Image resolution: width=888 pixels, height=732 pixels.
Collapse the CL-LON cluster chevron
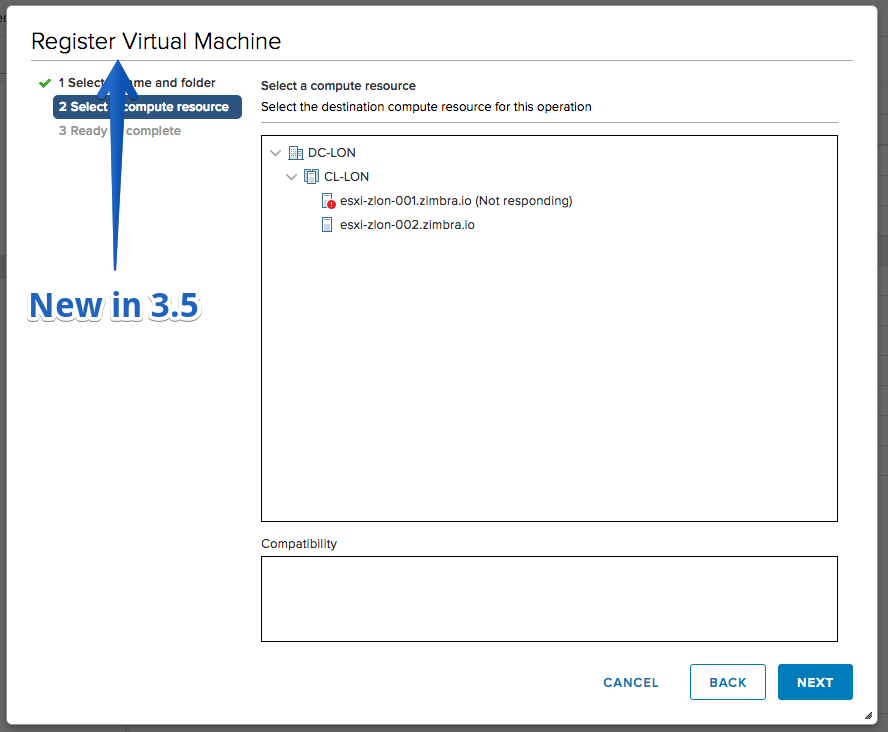pyautogui.click(x=292, y=177)
